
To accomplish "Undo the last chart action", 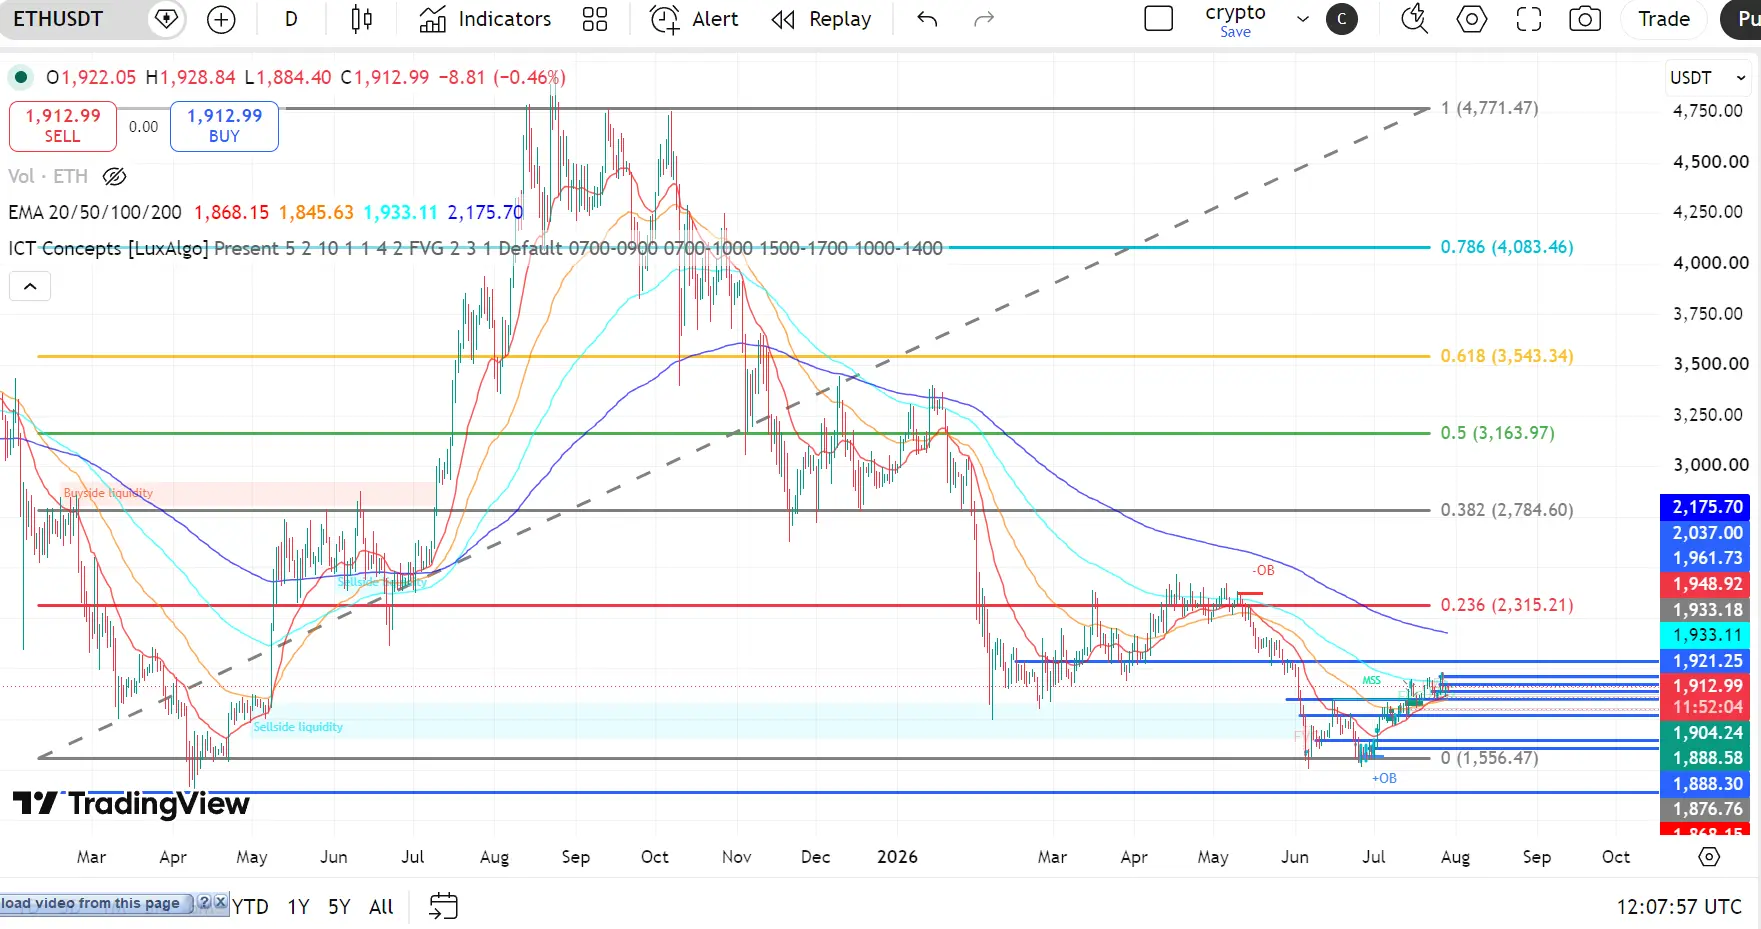I will click(928, 19).
